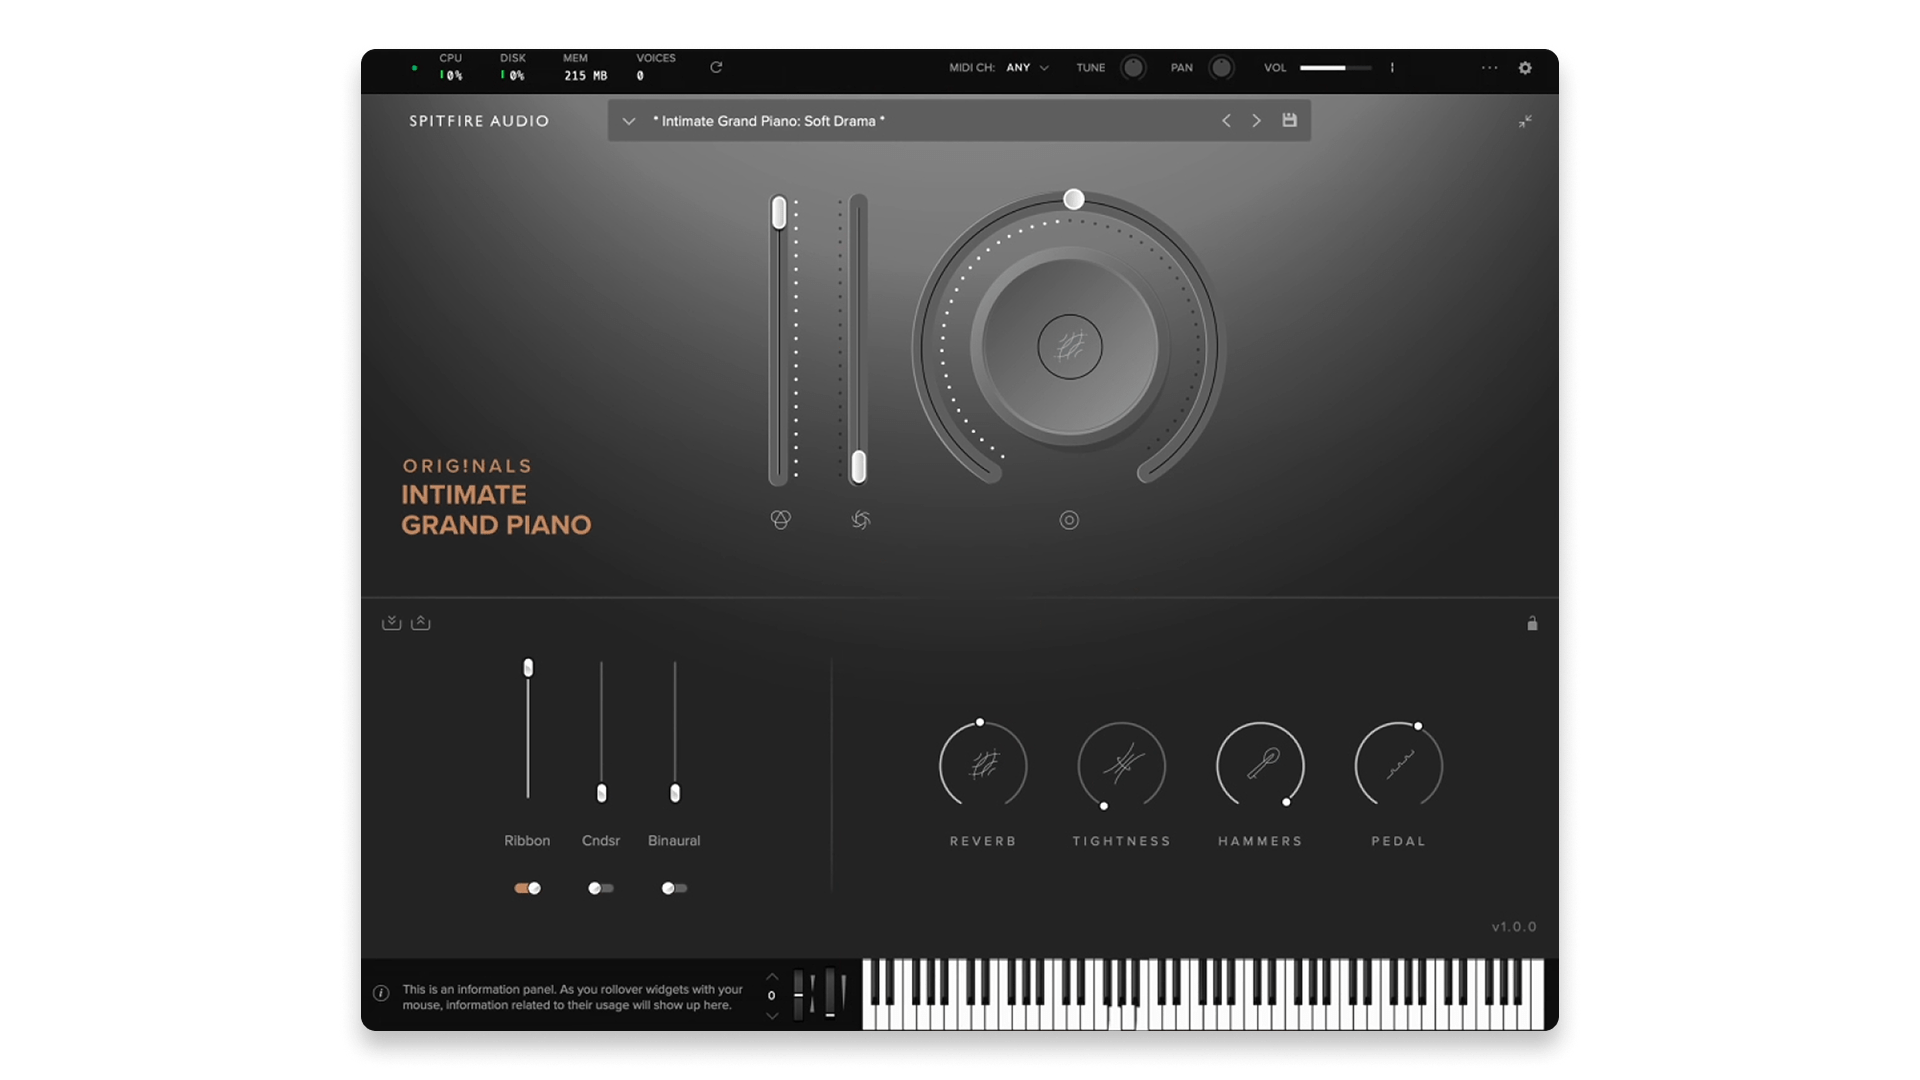Image resolution: width=1920 pixels, height=1080 pixels.
Task: Click the import mixer preset icon
Action: [391, 623]
